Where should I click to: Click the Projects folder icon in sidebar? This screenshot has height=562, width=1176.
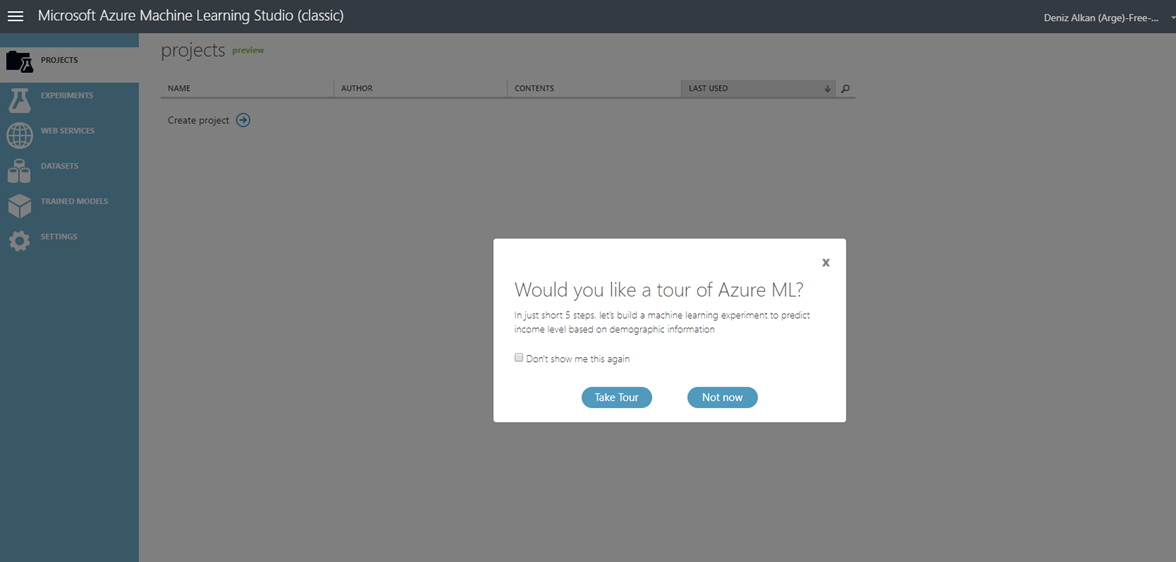tap(20, 62)
